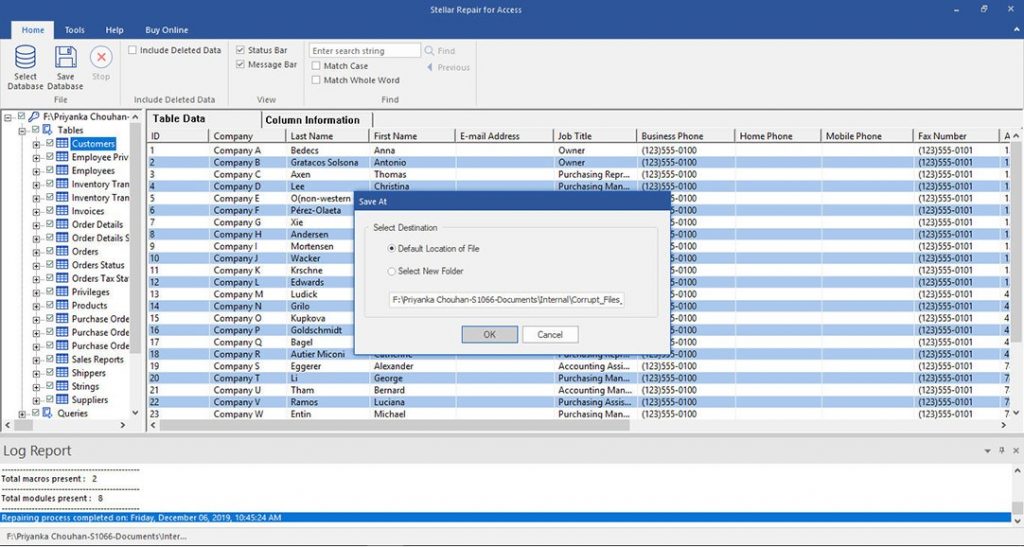Viewport: 1024px width, 547px height.
Task: Click the Queries folder icon
Action: pyautogui.click(x=48, y=413)
